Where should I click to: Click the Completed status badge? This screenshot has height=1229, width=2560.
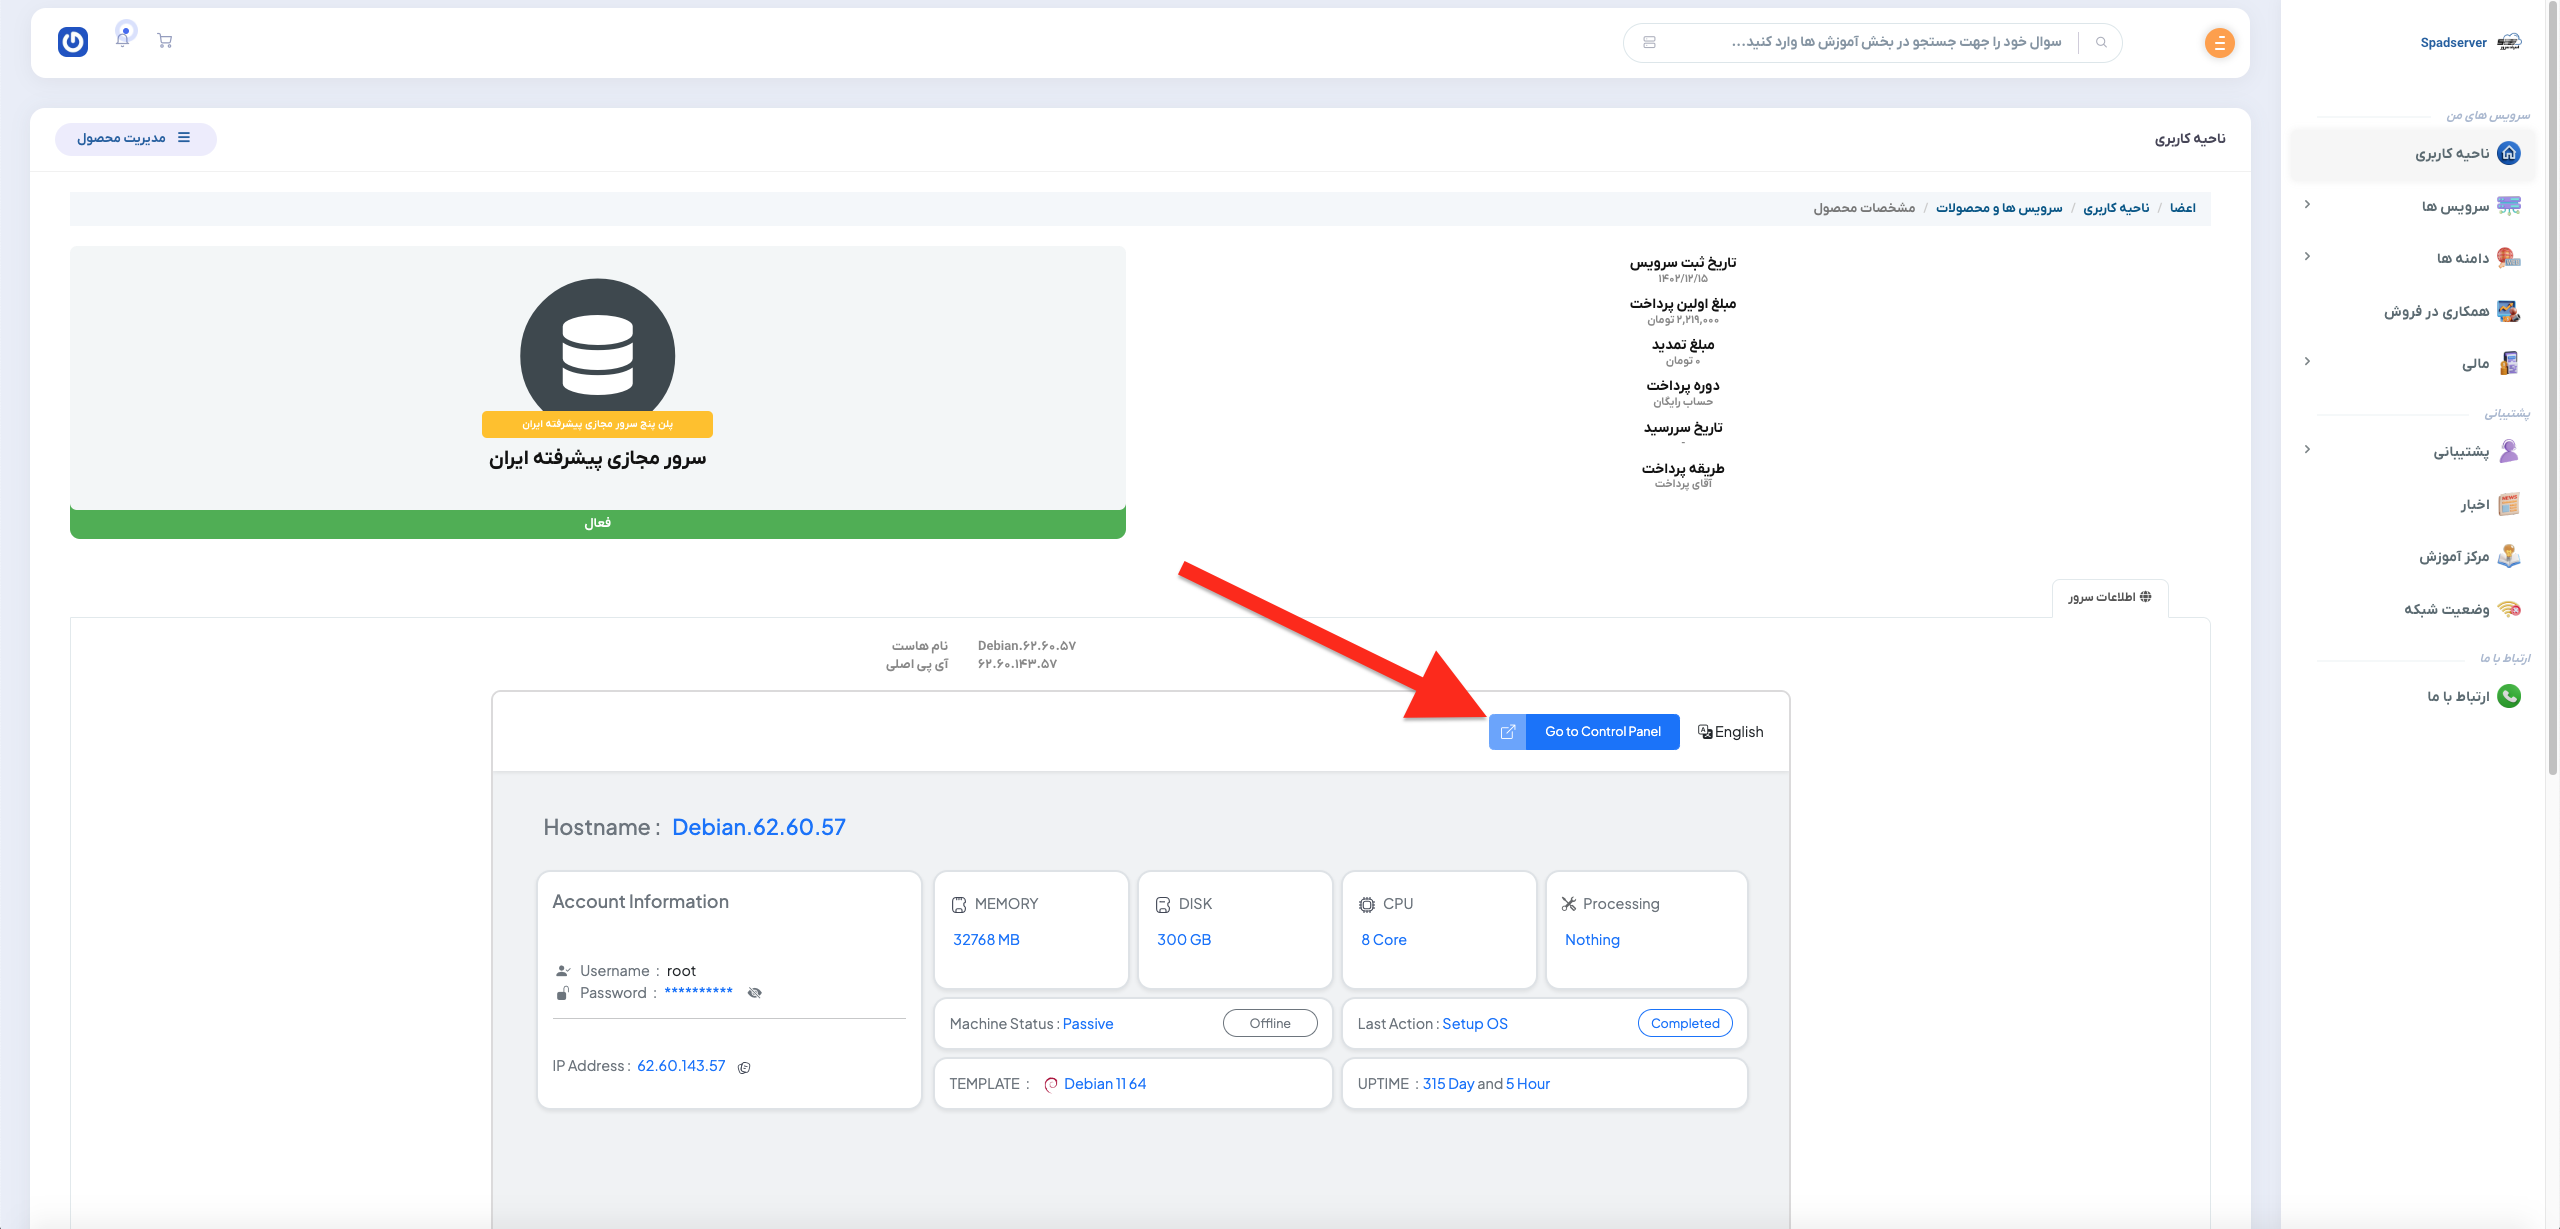pyautogui.click(x=1685, y=1023)
